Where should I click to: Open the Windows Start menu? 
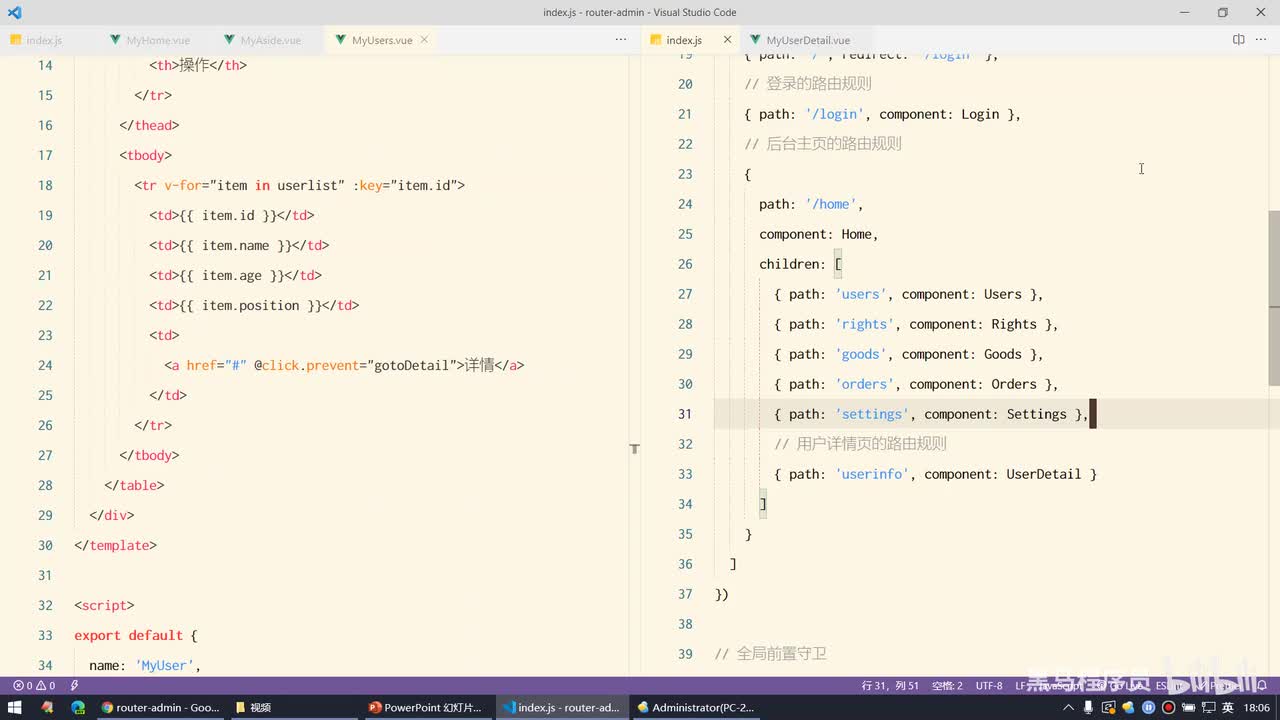point(15,707)
